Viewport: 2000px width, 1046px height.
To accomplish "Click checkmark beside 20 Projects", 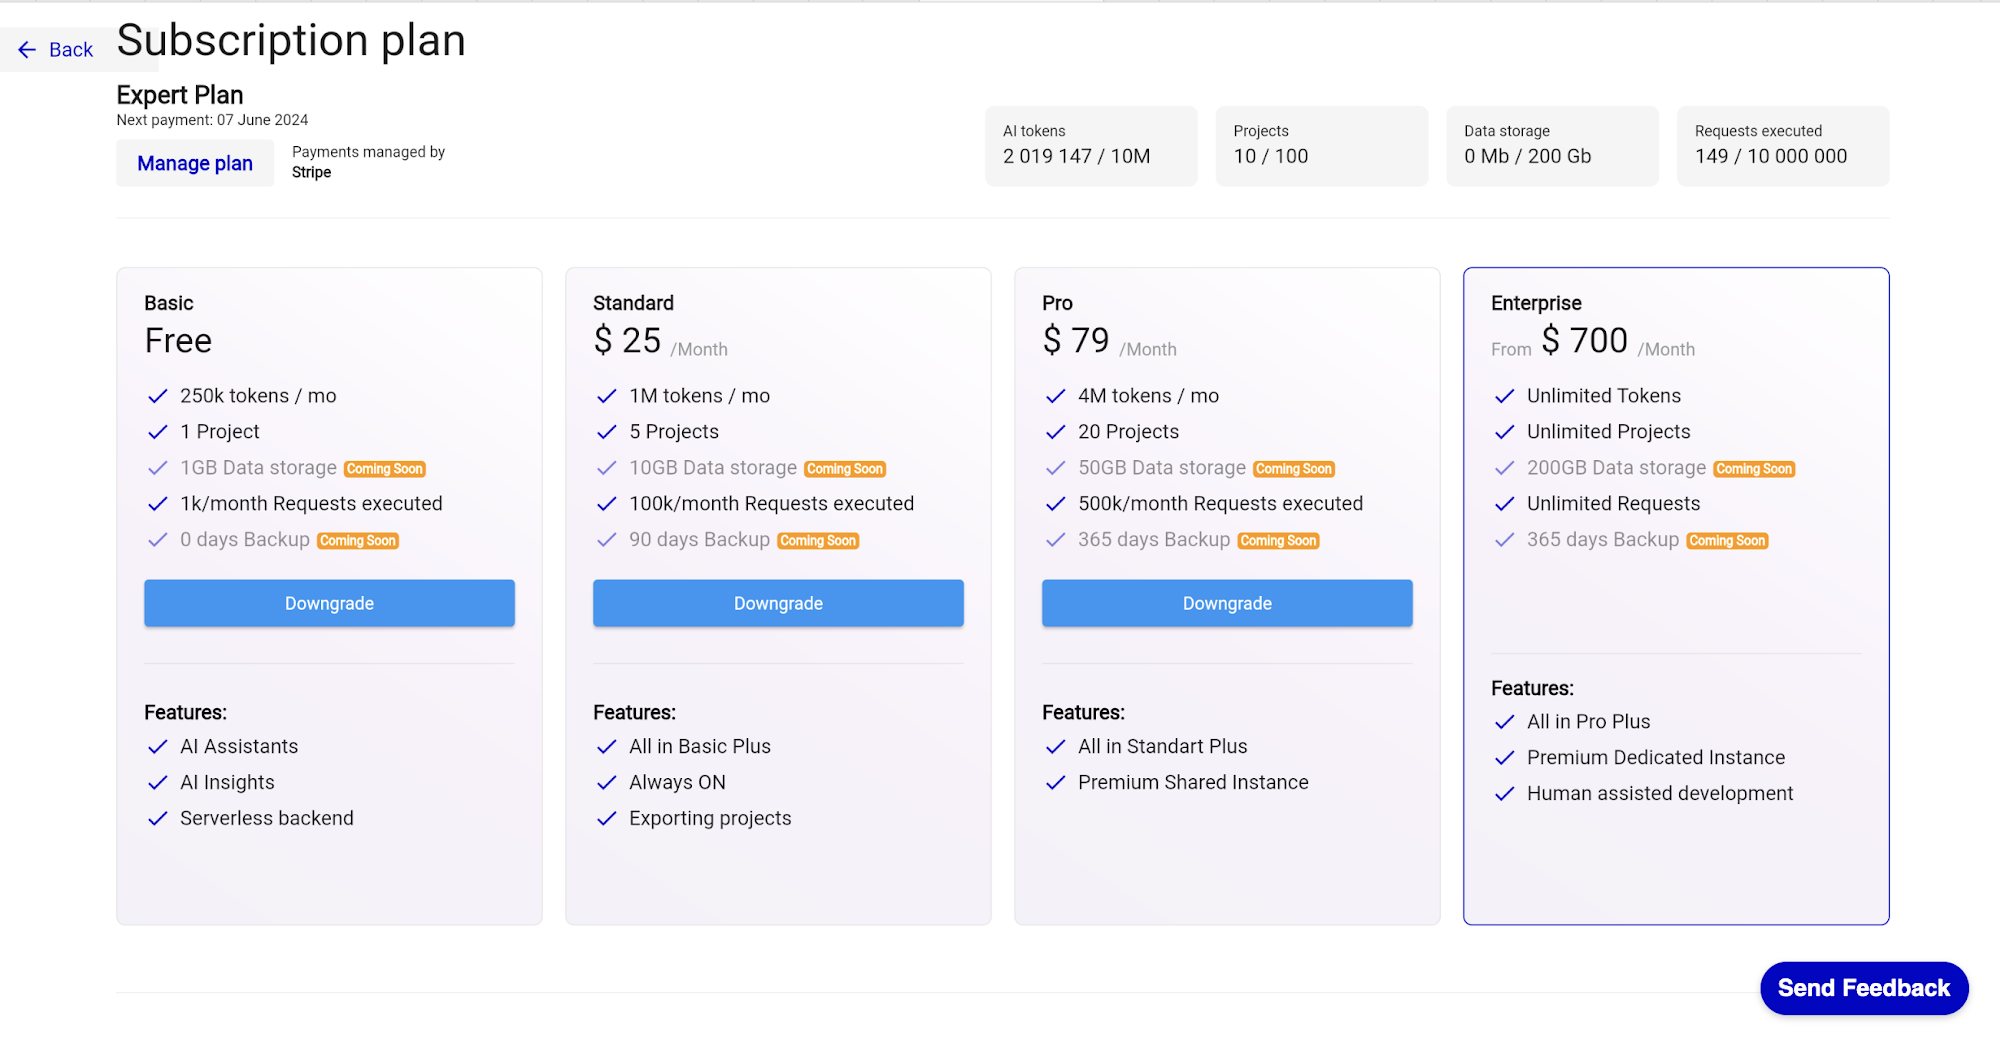I will [1055, 432].
